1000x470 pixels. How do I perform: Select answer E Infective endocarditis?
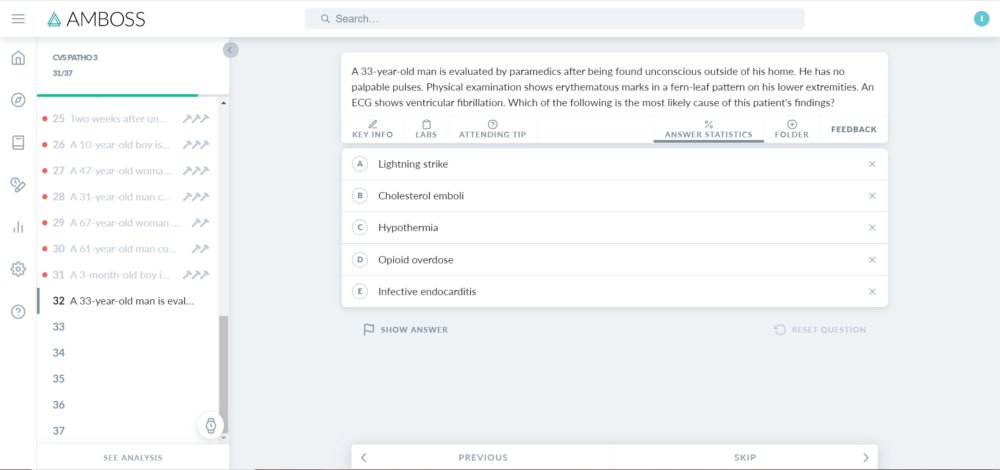614,291
